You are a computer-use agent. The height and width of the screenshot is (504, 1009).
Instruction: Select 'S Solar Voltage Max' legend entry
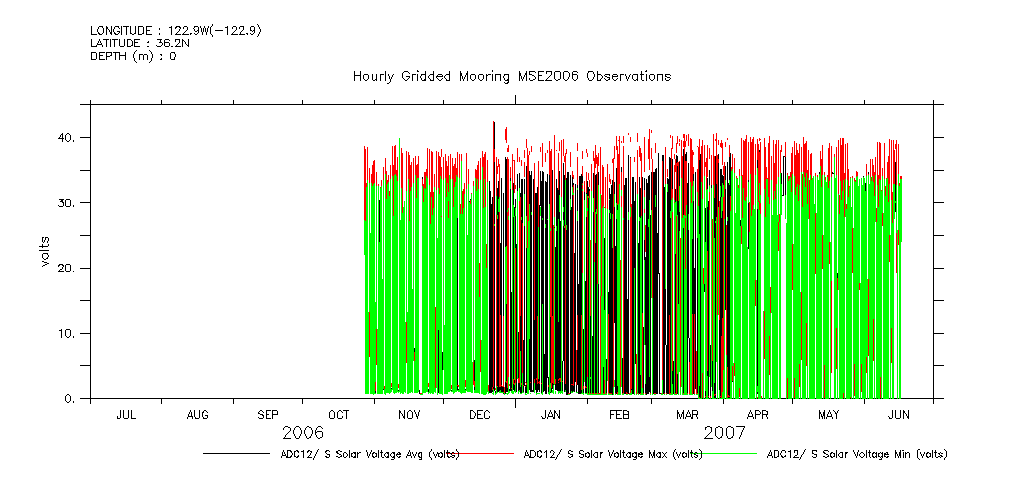tap(612, 454)
